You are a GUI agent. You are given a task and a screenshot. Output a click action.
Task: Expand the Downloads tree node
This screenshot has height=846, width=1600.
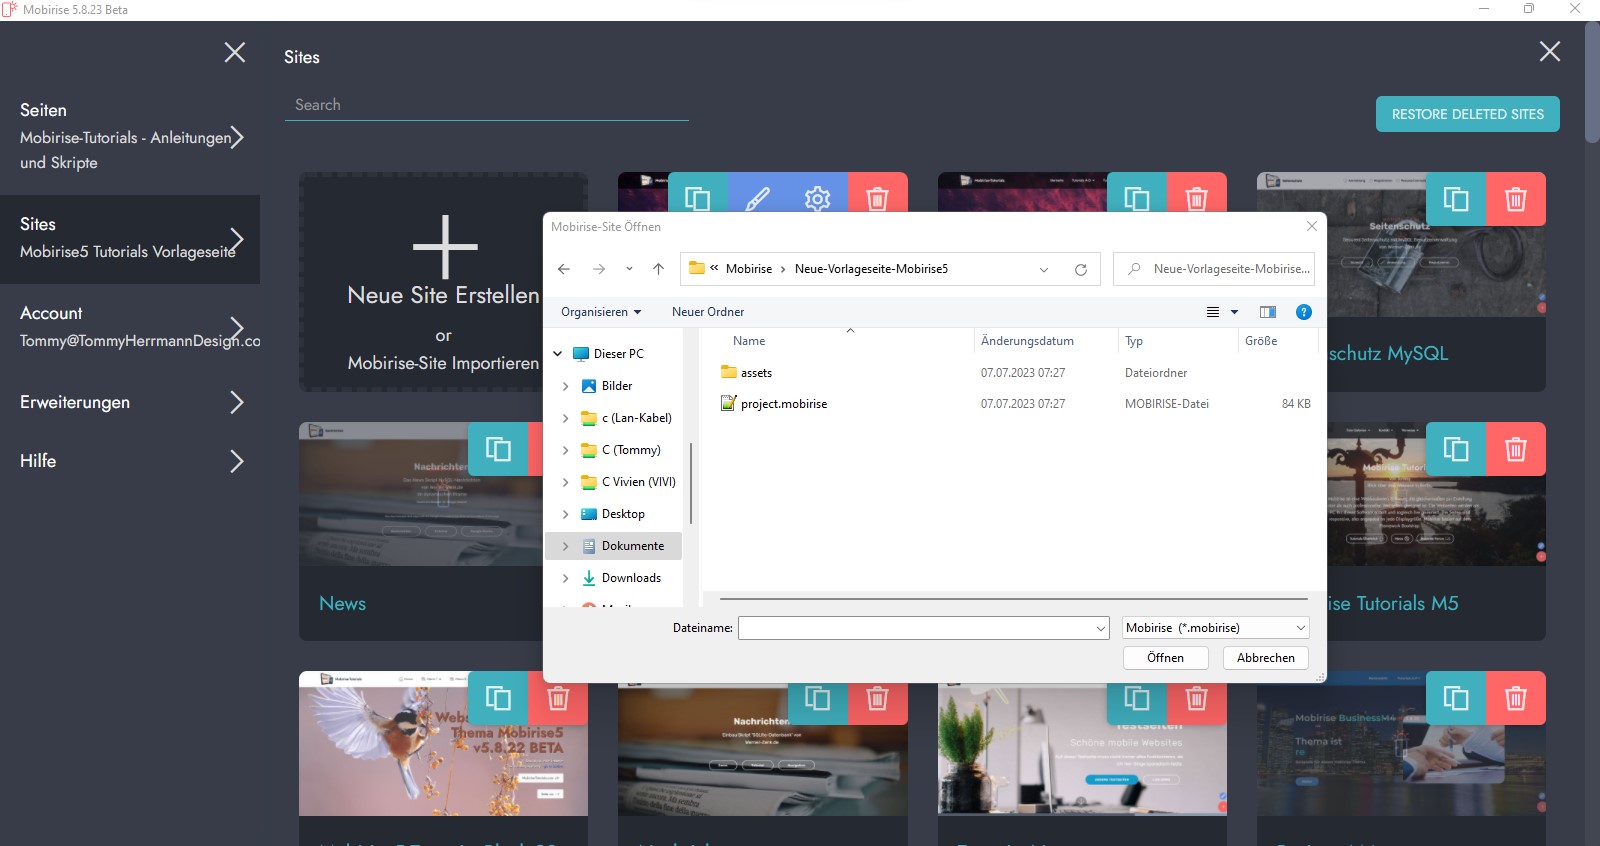(566, 578)
